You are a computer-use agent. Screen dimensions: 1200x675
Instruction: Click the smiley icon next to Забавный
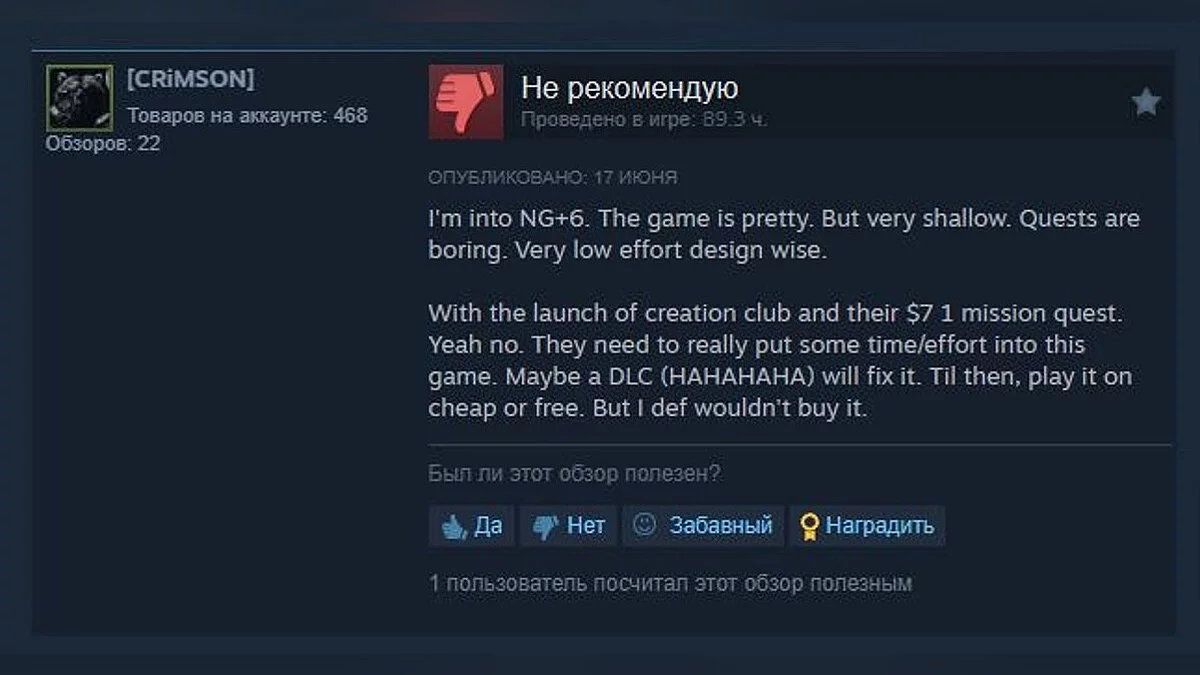pos(645,525)
